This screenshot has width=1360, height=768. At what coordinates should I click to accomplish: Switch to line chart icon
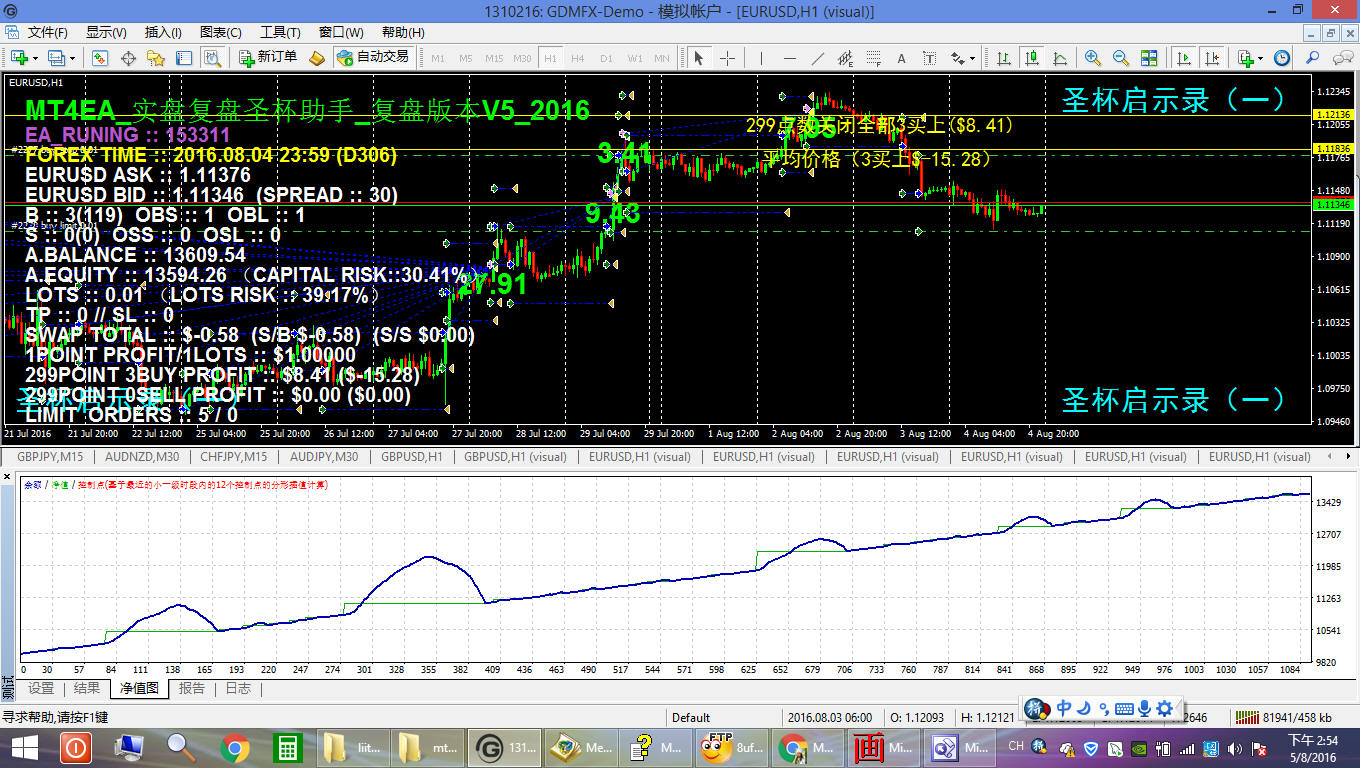1060,58
